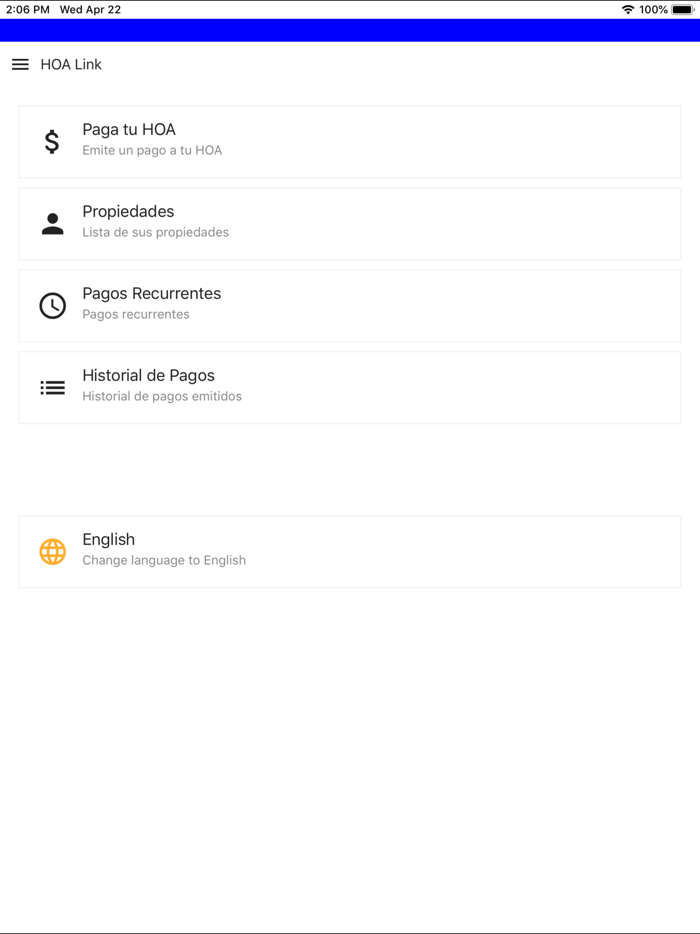Tap the lowercase 'Pagos recurrentes' subtitle text
This screenshot has height=934, width=700.
pyautogui.click(x=135, y=314)
